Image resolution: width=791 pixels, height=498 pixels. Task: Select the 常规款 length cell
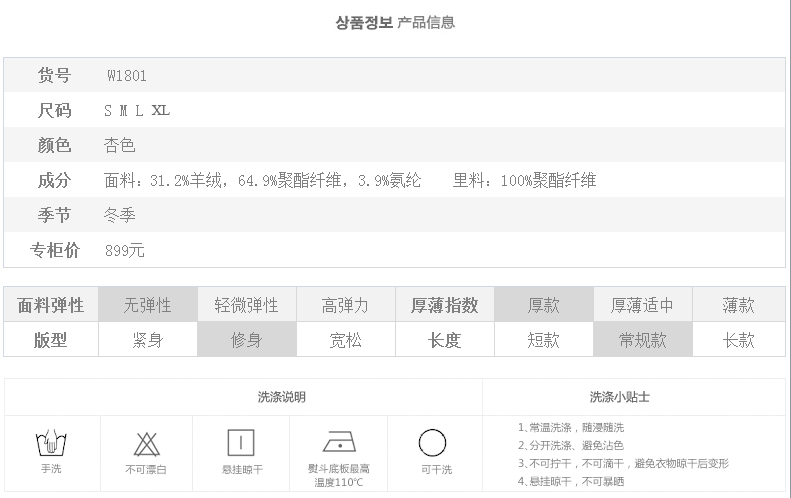[643, 340]
